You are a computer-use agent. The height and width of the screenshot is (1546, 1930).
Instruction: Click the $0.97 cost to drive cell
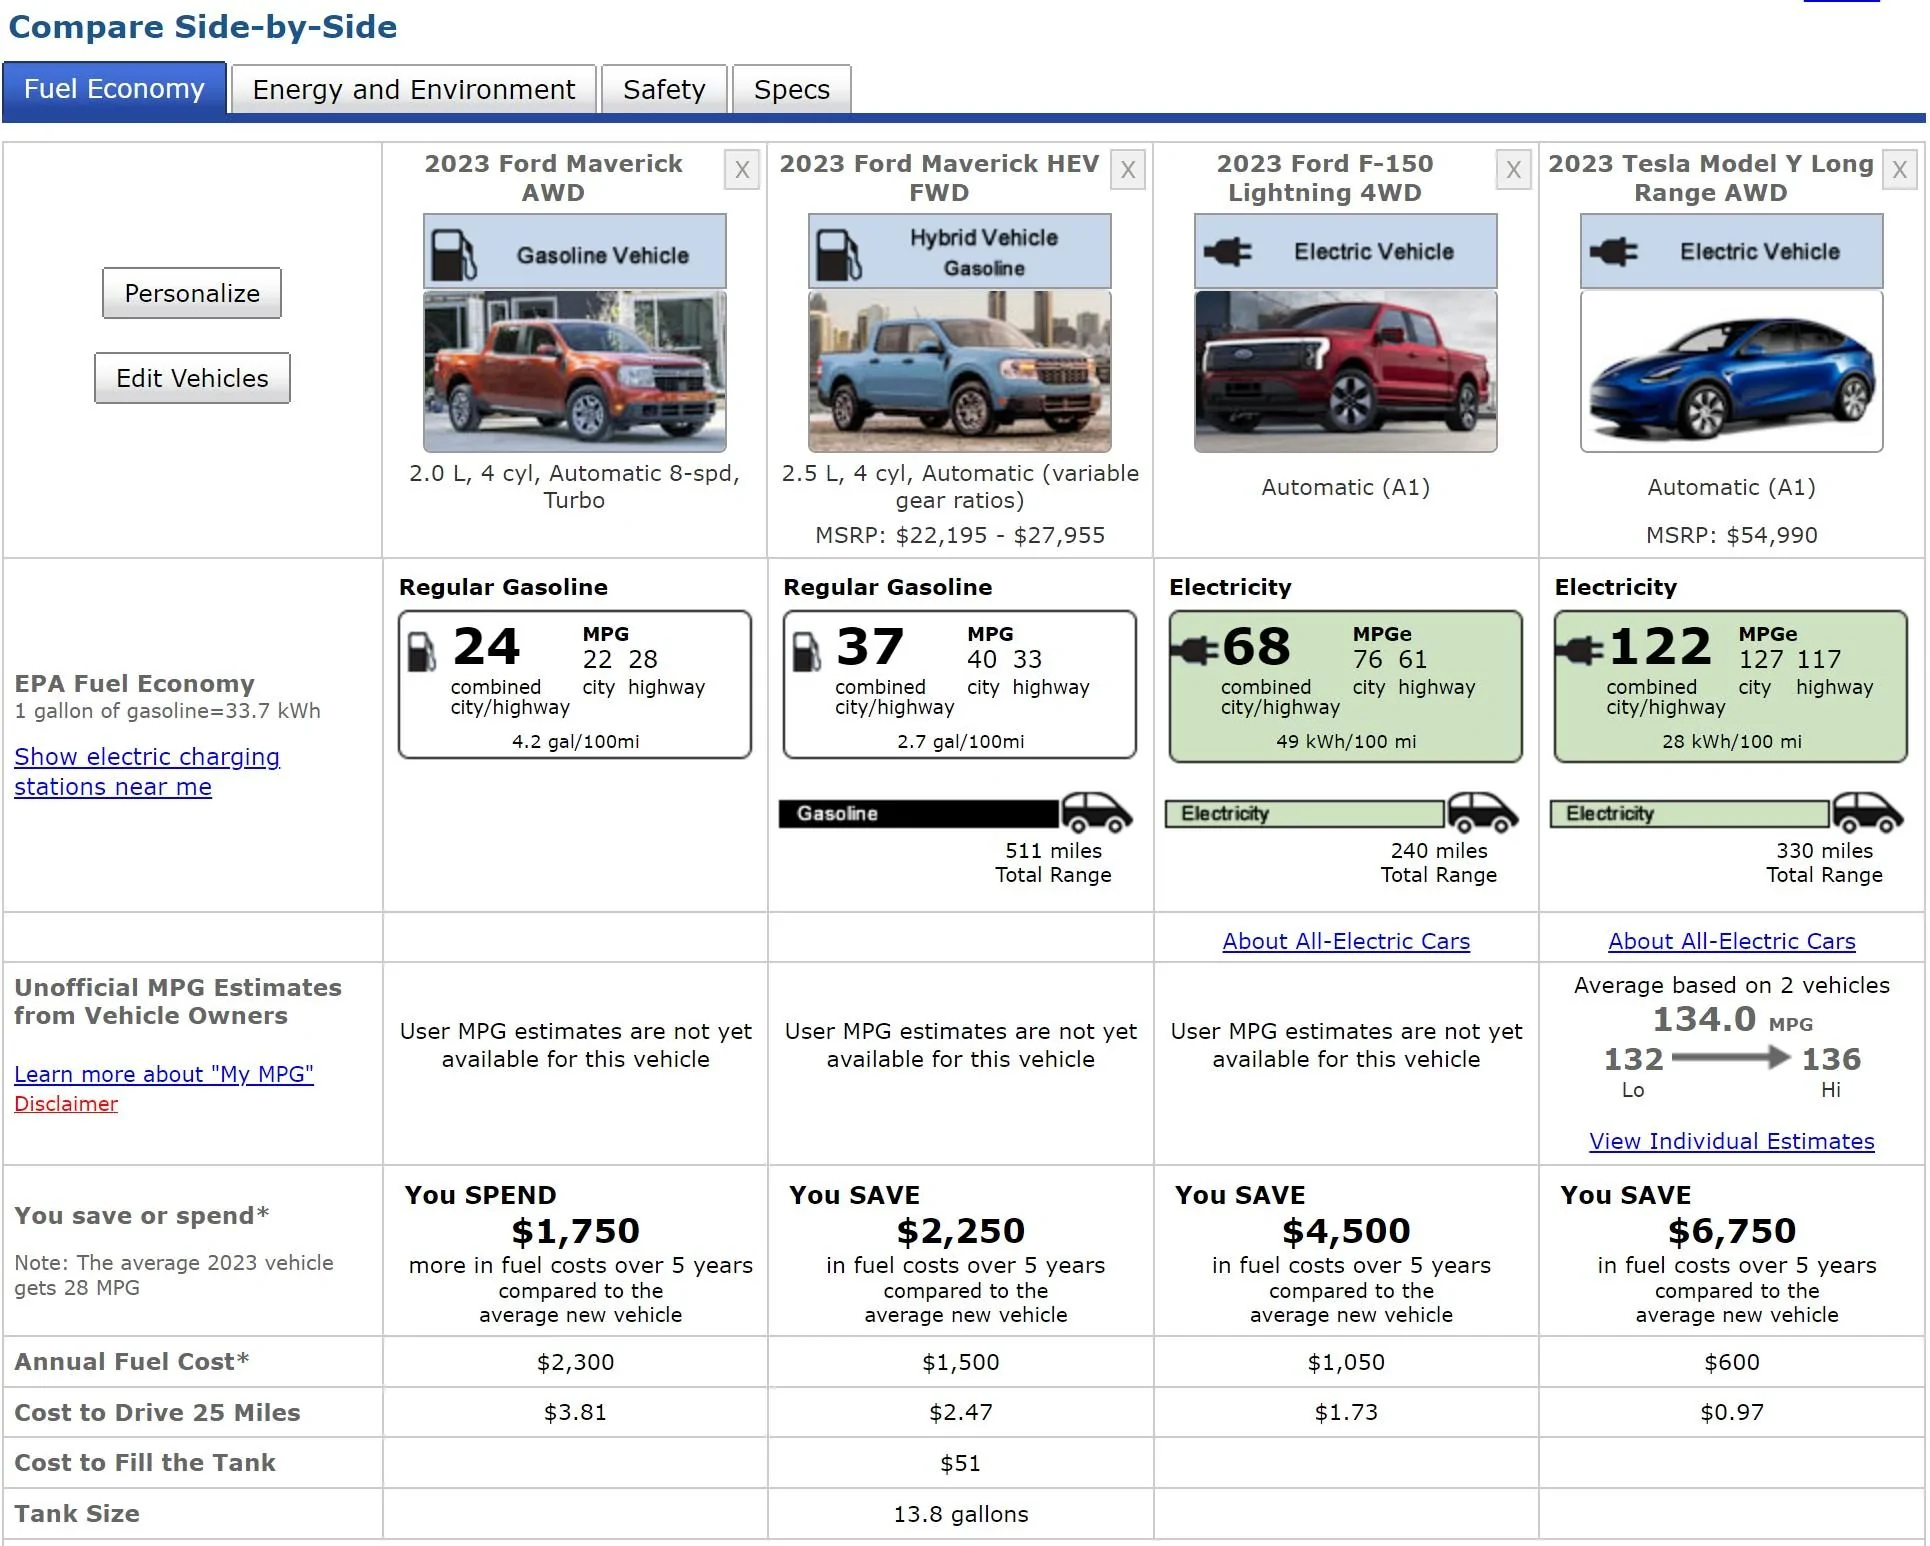click(x=1732, y=1412)
